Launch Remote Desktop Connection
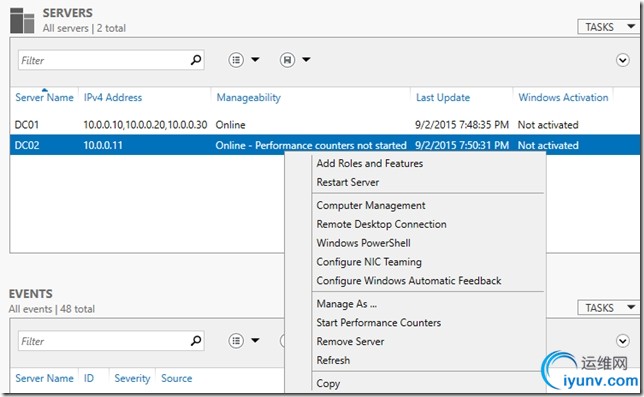 tap(381, 224)
